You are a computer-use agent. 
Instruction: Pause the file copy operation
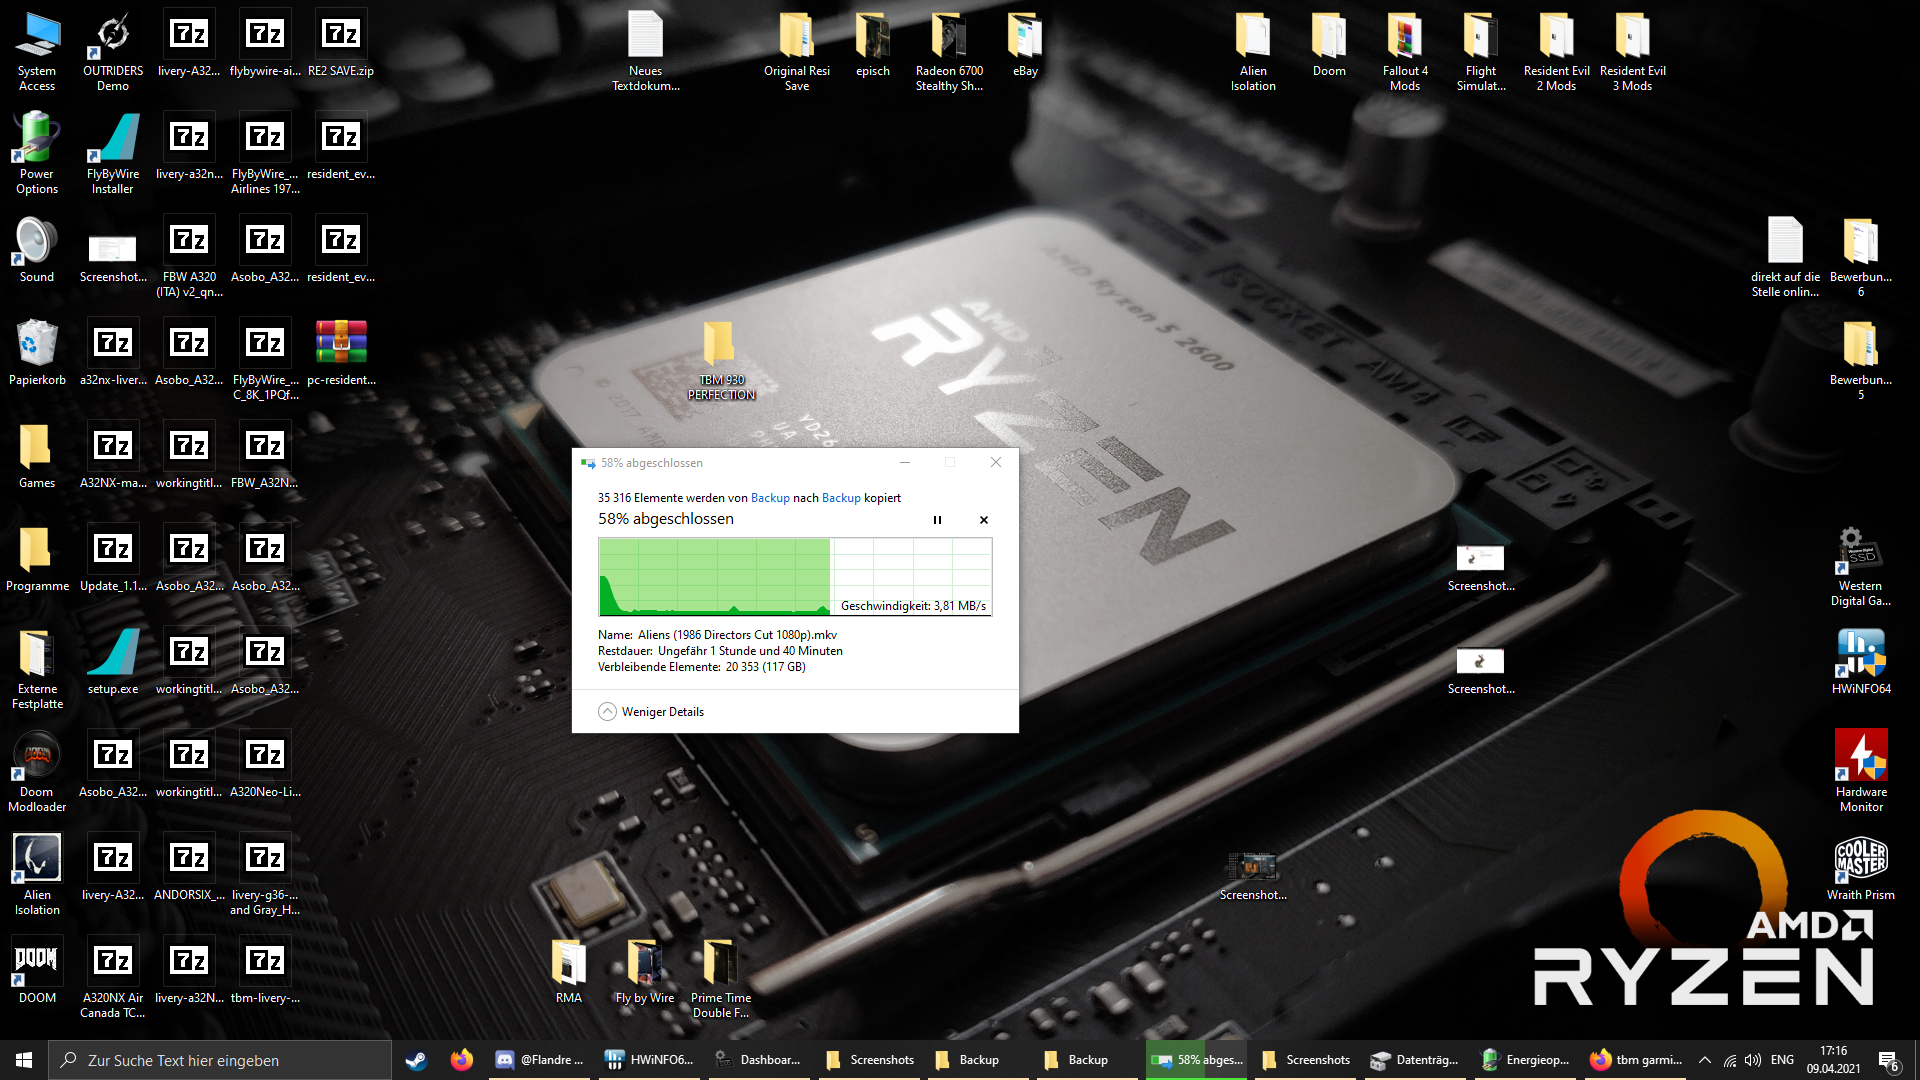pyautogui.click(x=937, y=520)
